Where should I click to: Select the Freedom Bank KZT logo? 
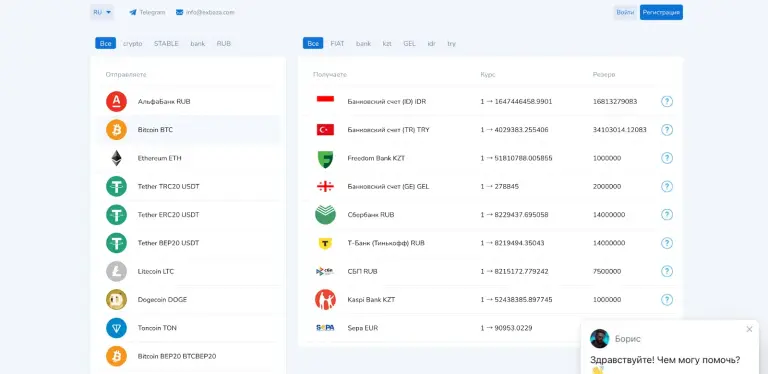[325, 159]
